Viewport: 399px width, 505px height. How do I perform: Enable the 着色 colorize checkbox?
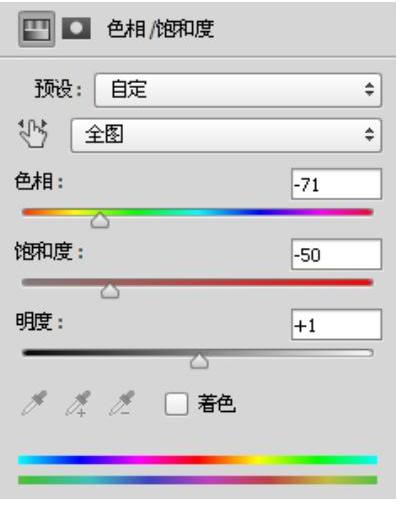point(176,404)
